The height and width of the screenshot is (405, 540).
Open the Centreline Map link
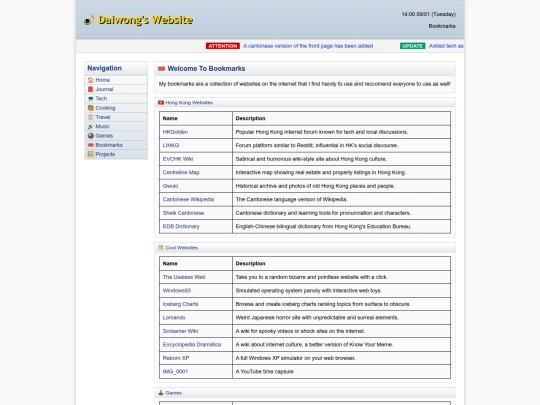(x=181, y=172)
